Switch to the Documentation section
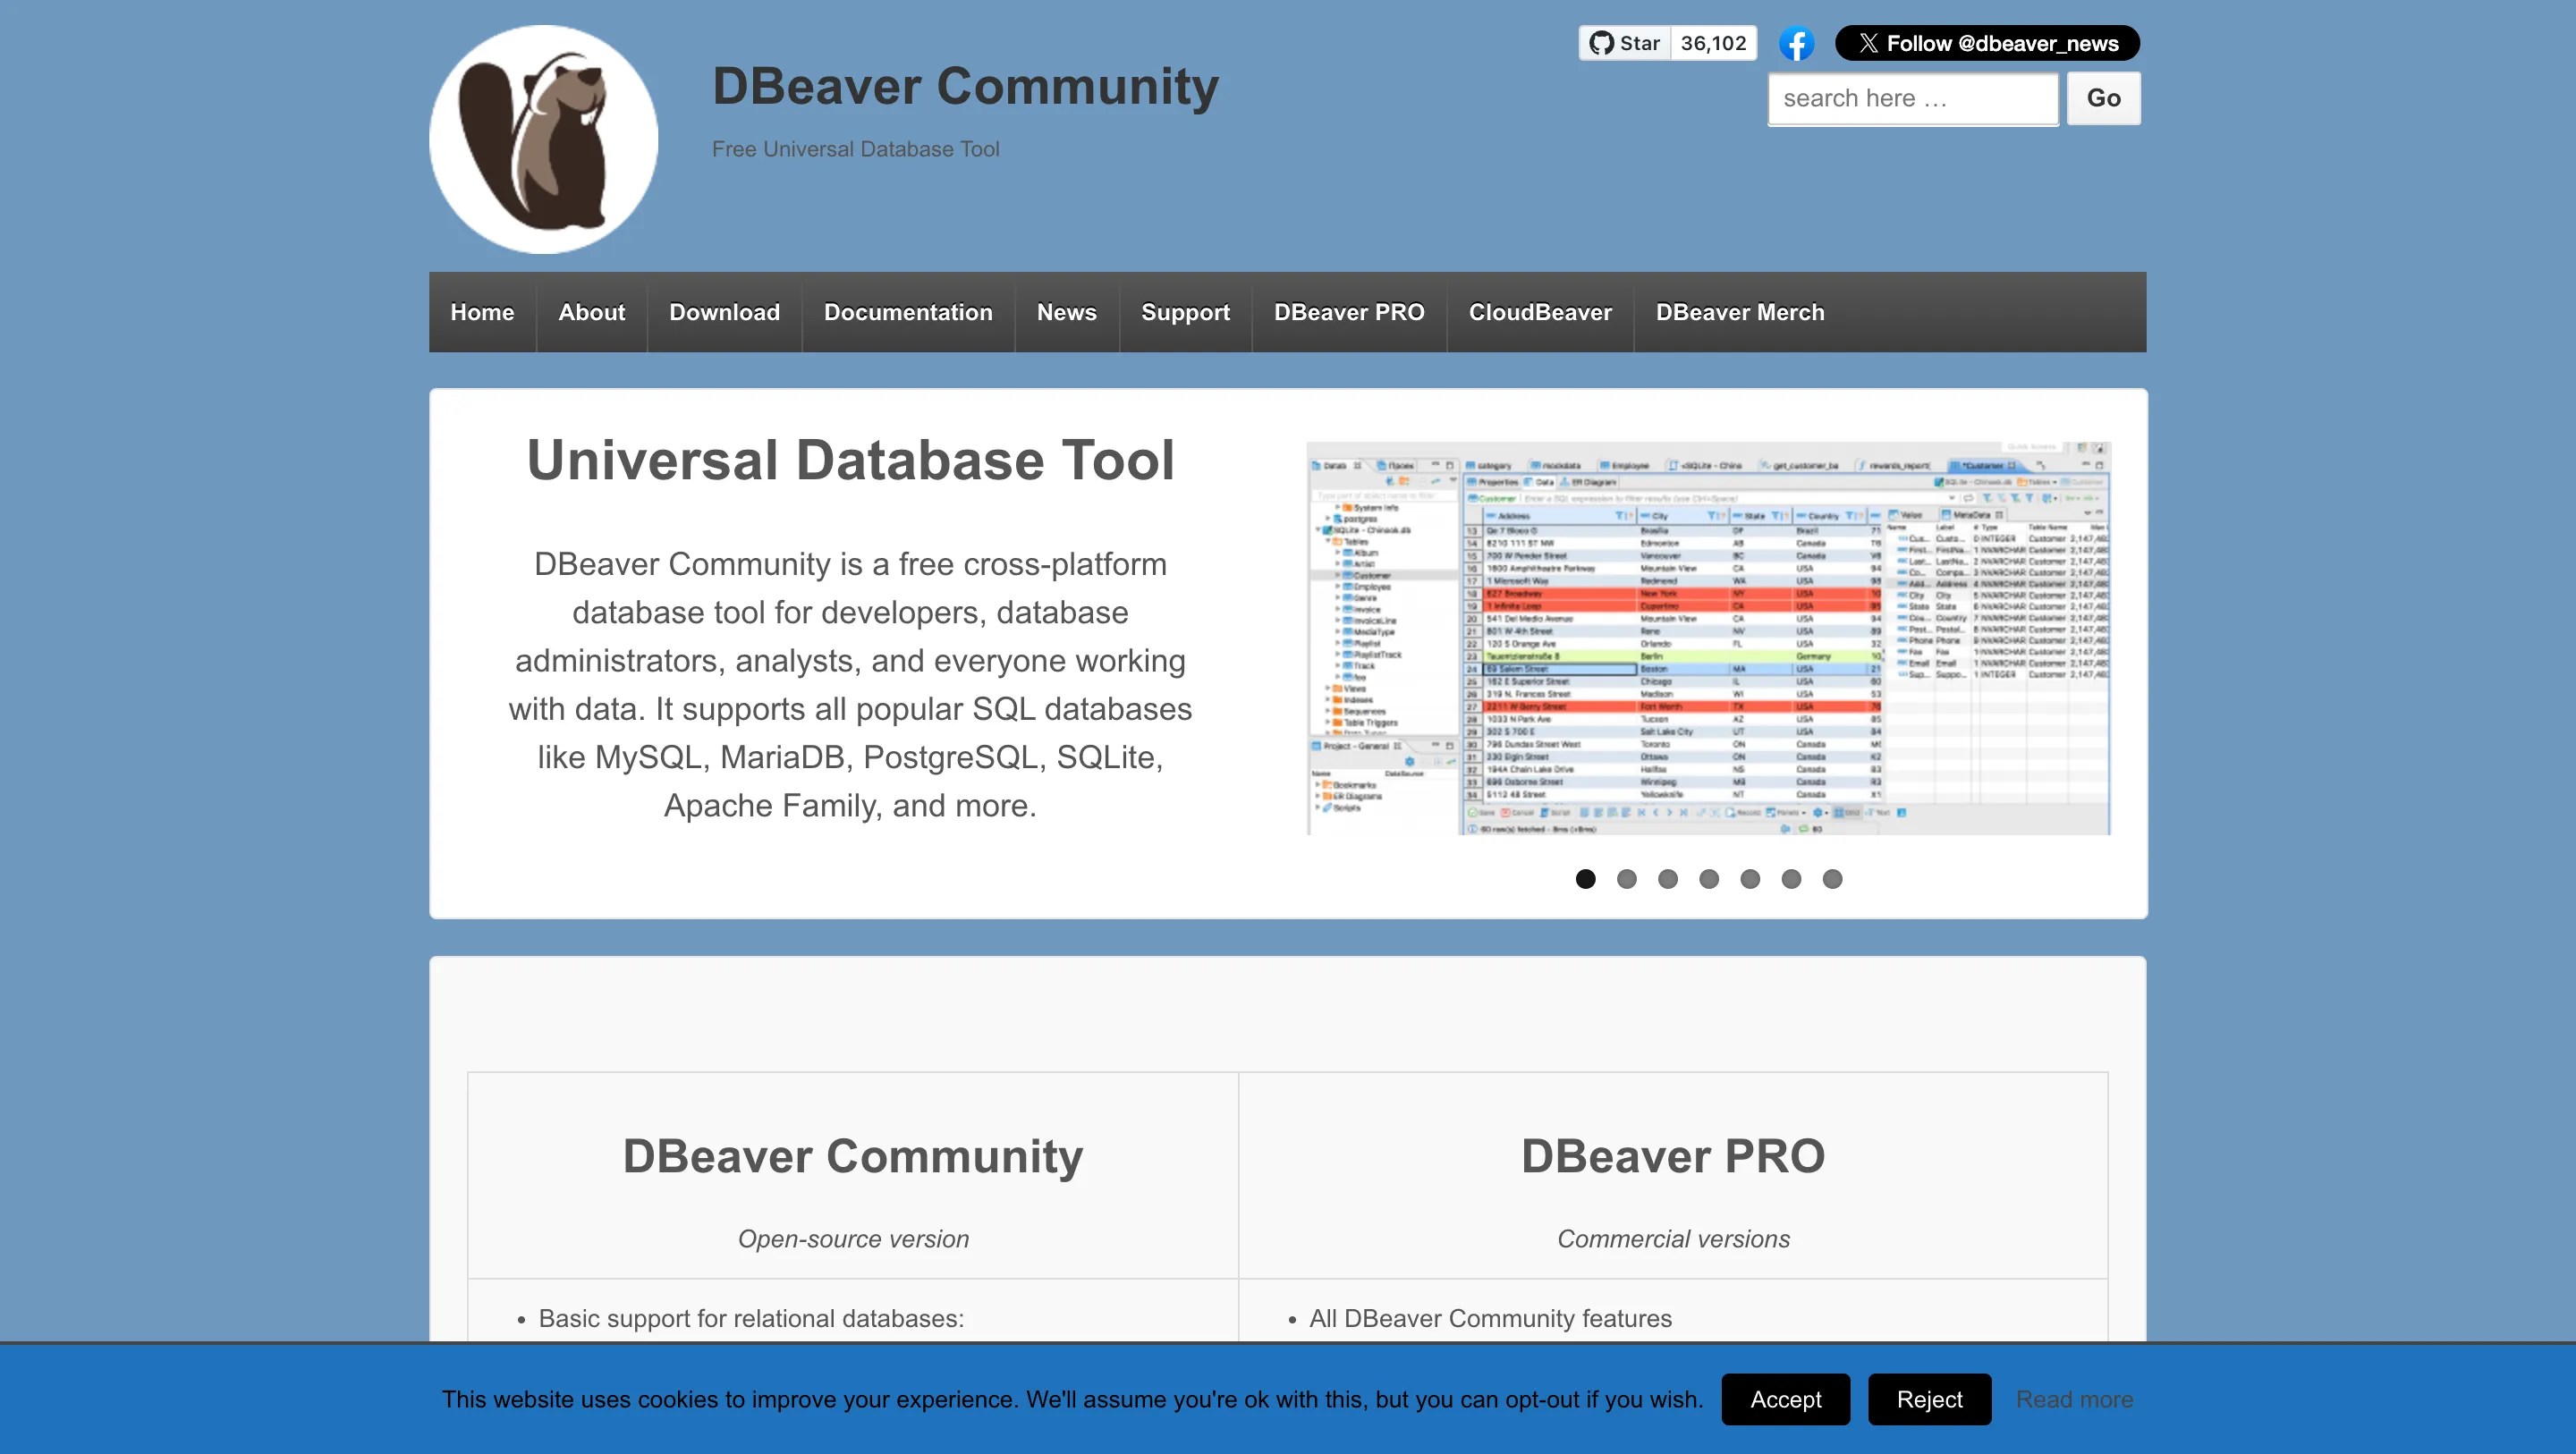This screenshot has height=1454, width=2576. click(908, 312)
